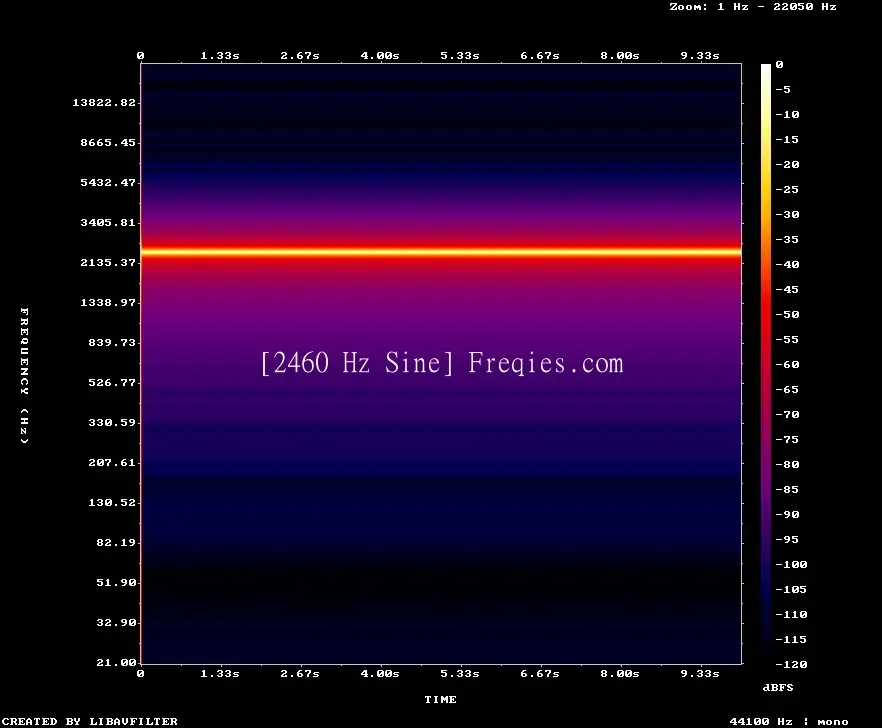Click the 9.33s label on bottom time axis
The width and height of the screenshot is (882, 728).
click(700, 673)
